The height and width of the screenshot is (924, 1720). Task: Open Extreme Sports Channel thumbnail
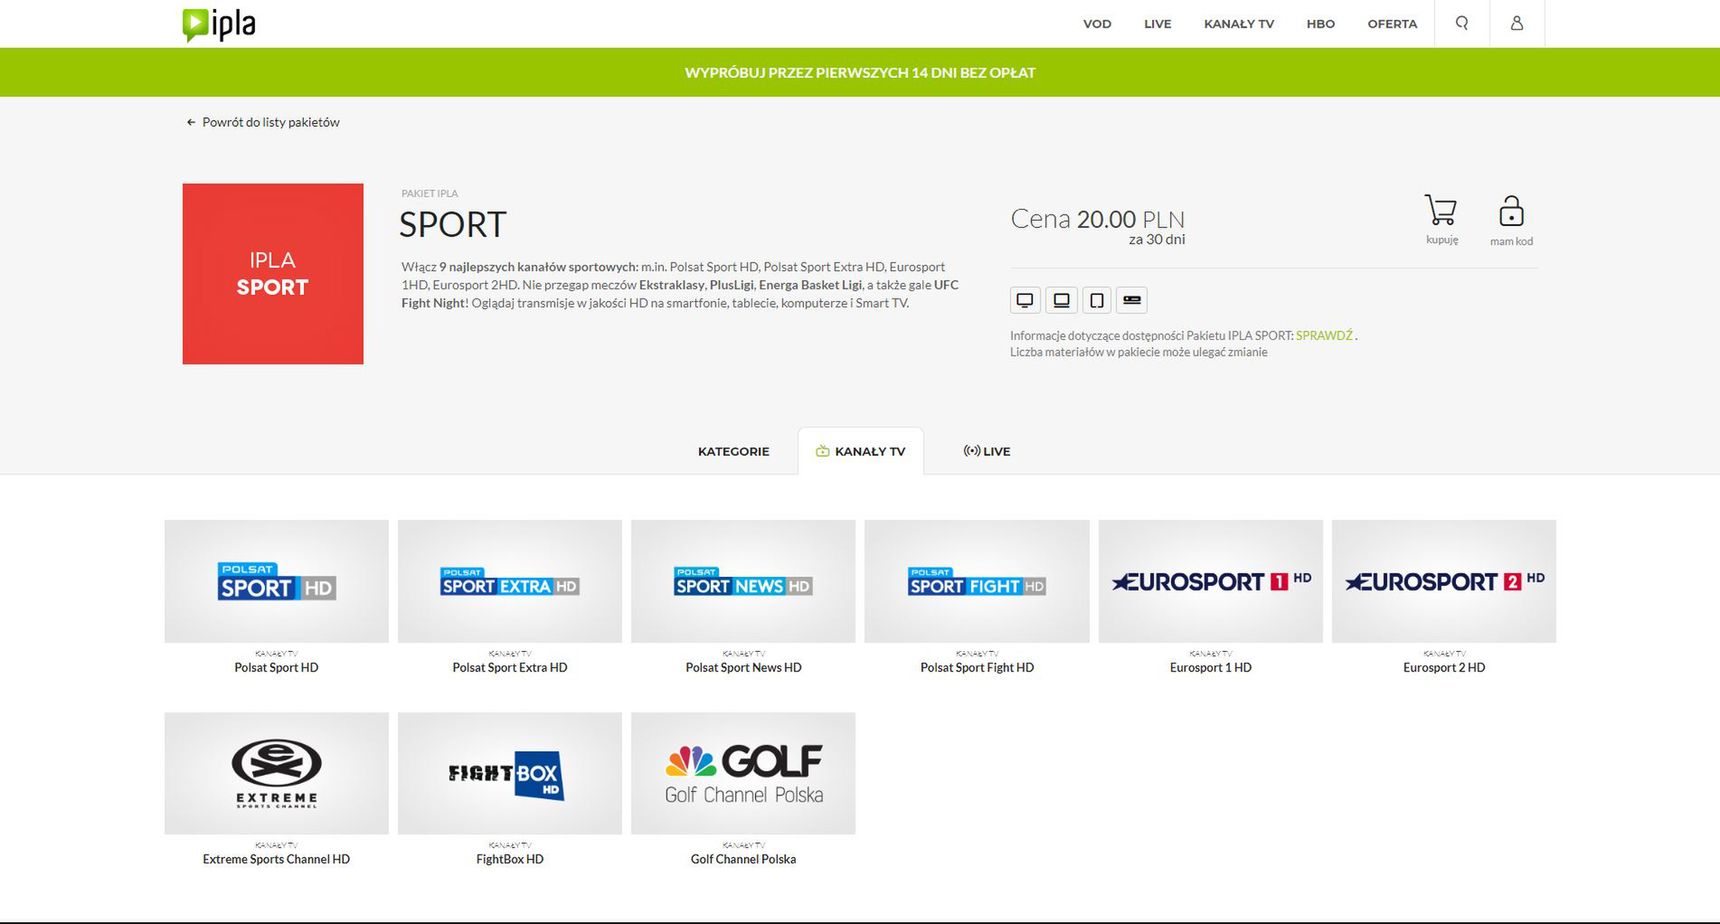[276, 774]
